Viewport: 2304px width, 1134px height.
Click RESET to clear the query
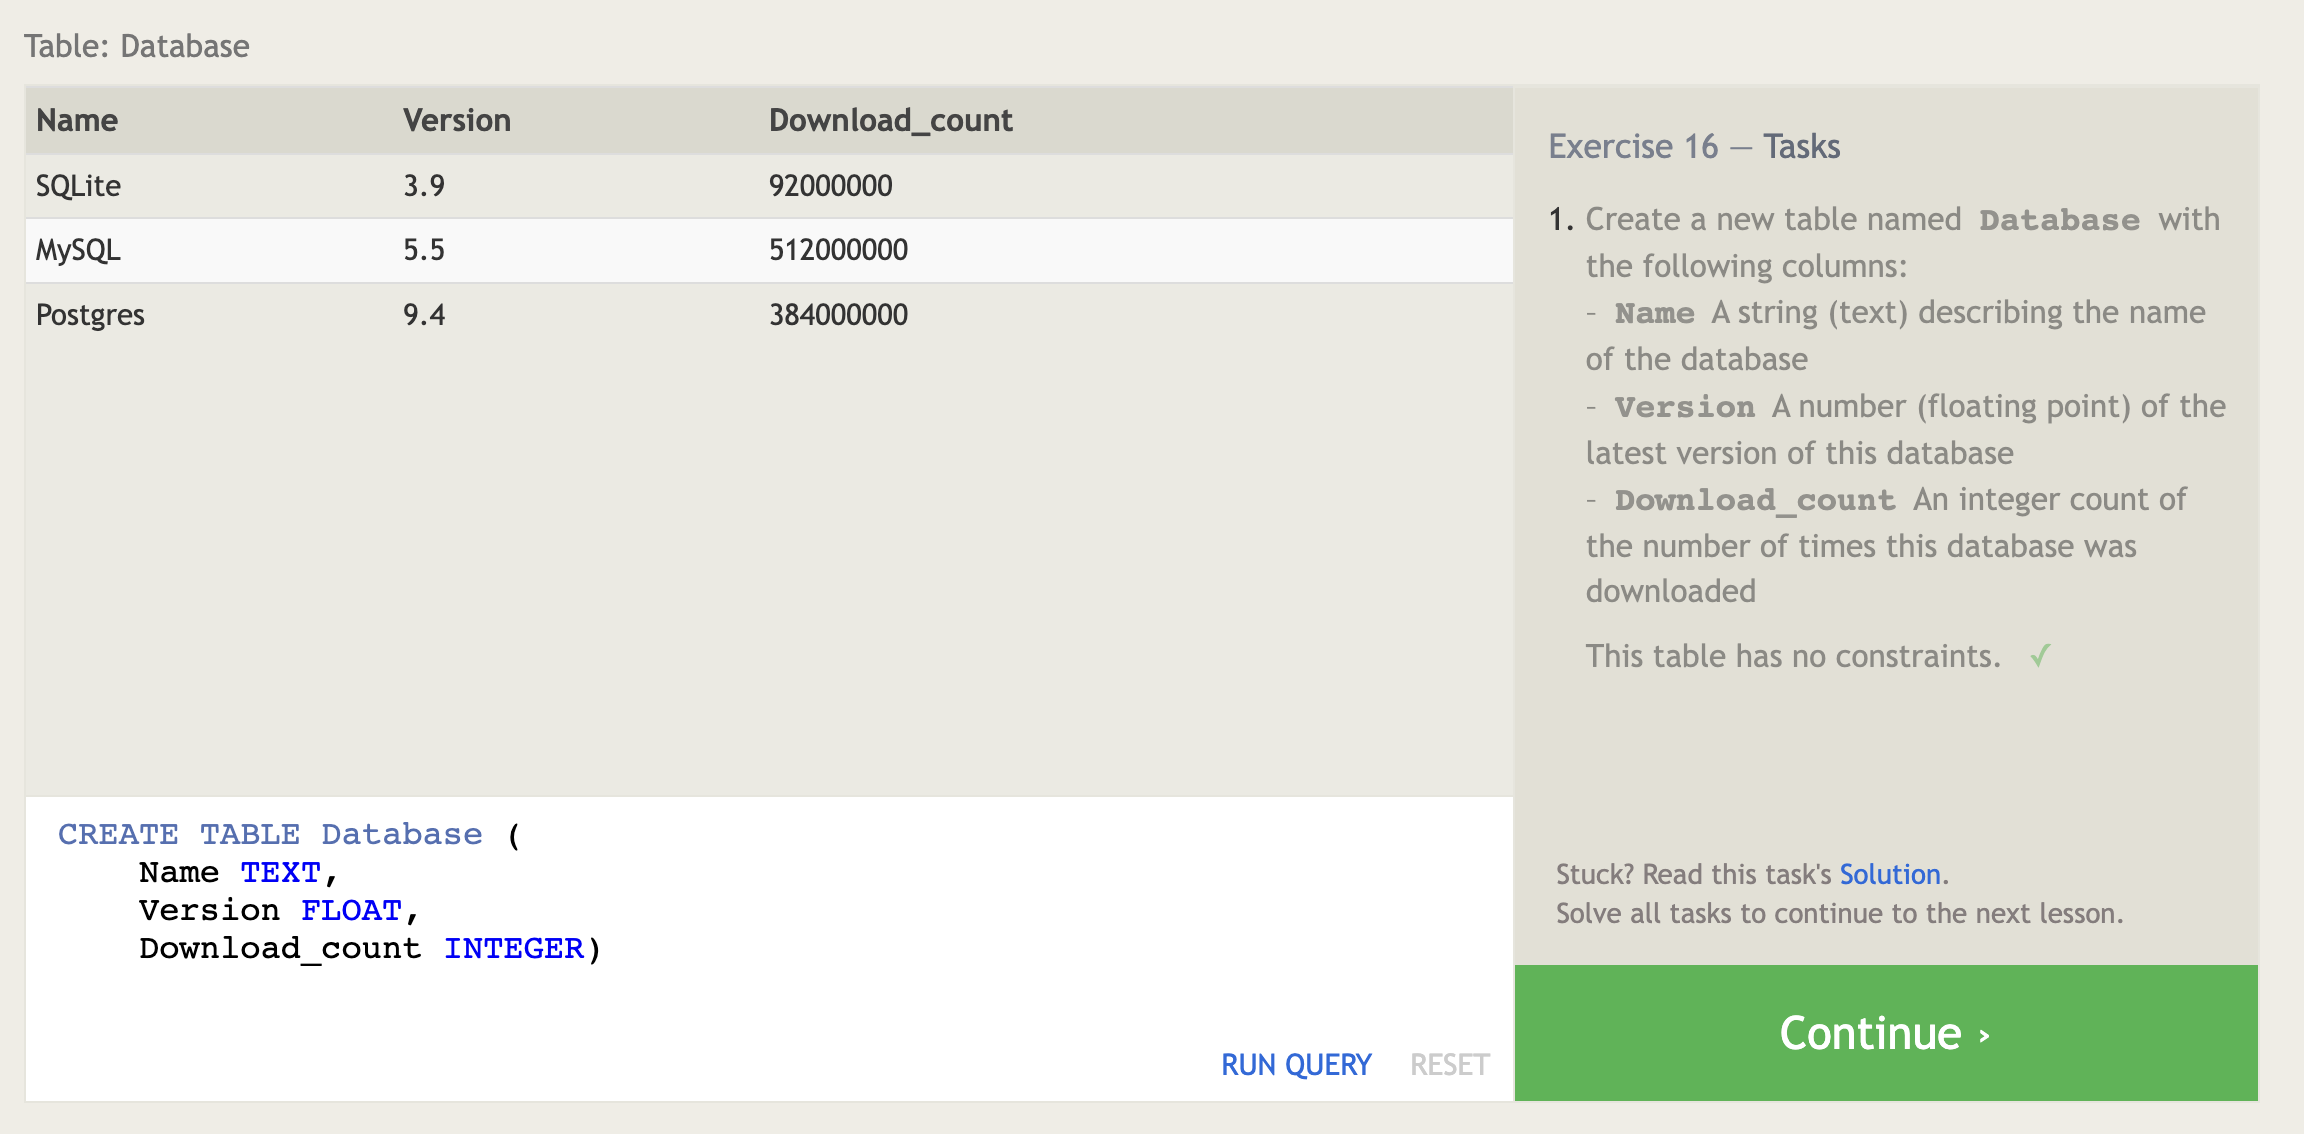coord(1449,1065)
